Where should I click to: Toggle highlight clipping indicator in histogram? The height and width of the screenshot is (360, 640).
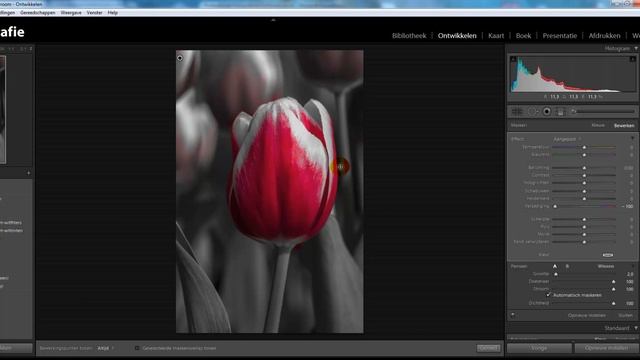632,59
